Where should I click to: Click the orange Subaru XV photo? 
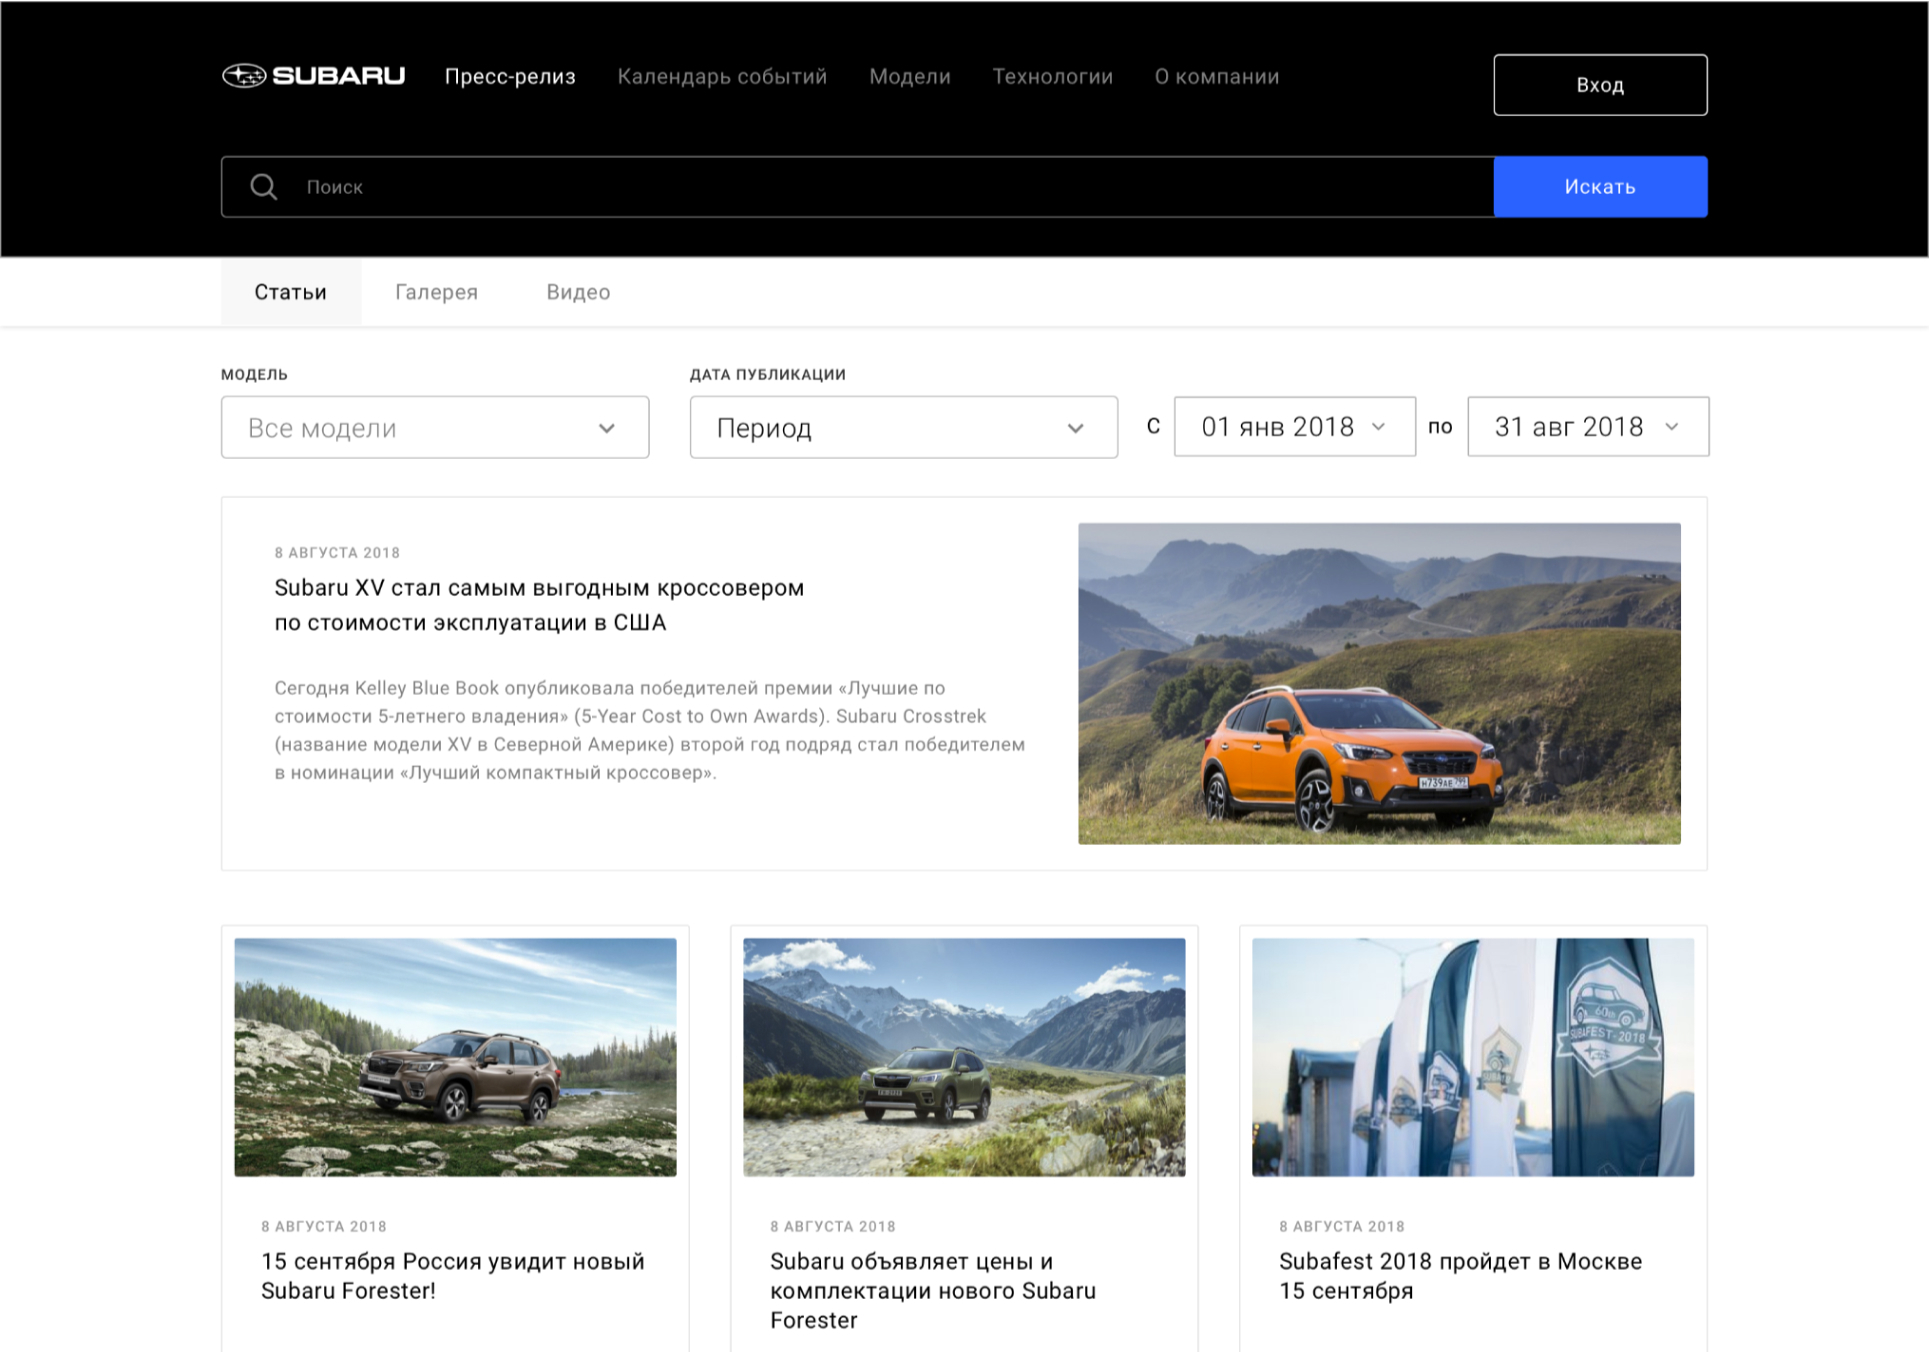click(1379, 684)
